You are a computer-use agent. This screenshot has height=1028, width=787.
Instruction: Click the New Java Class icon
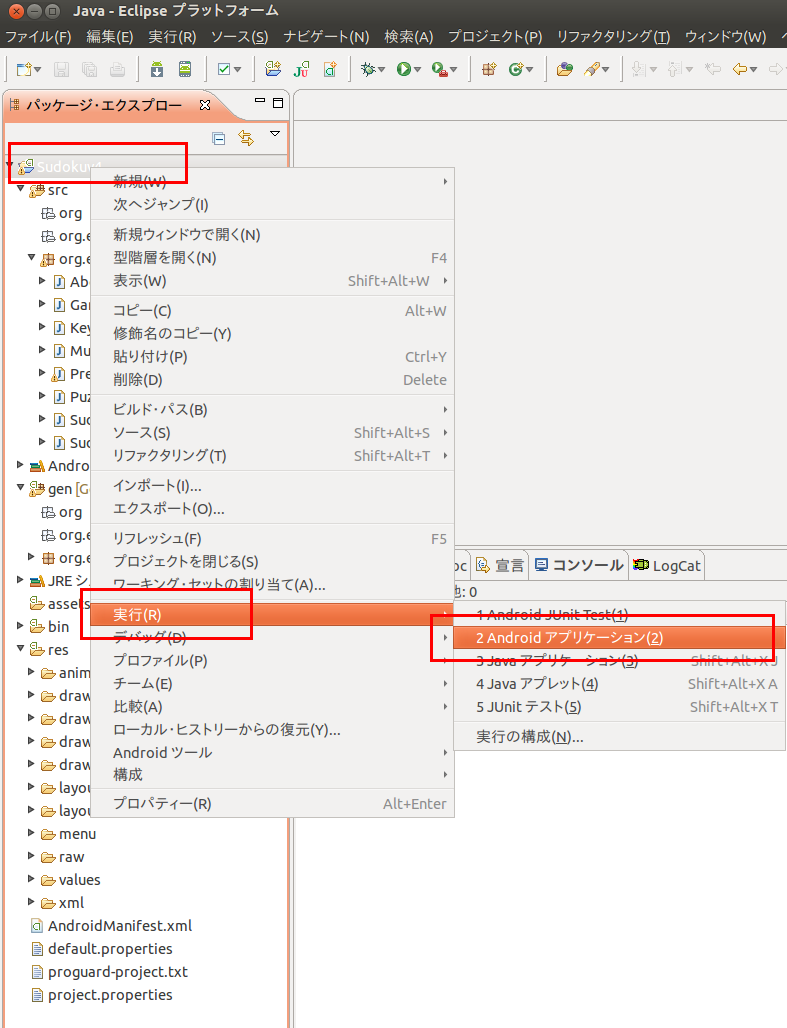516,69
